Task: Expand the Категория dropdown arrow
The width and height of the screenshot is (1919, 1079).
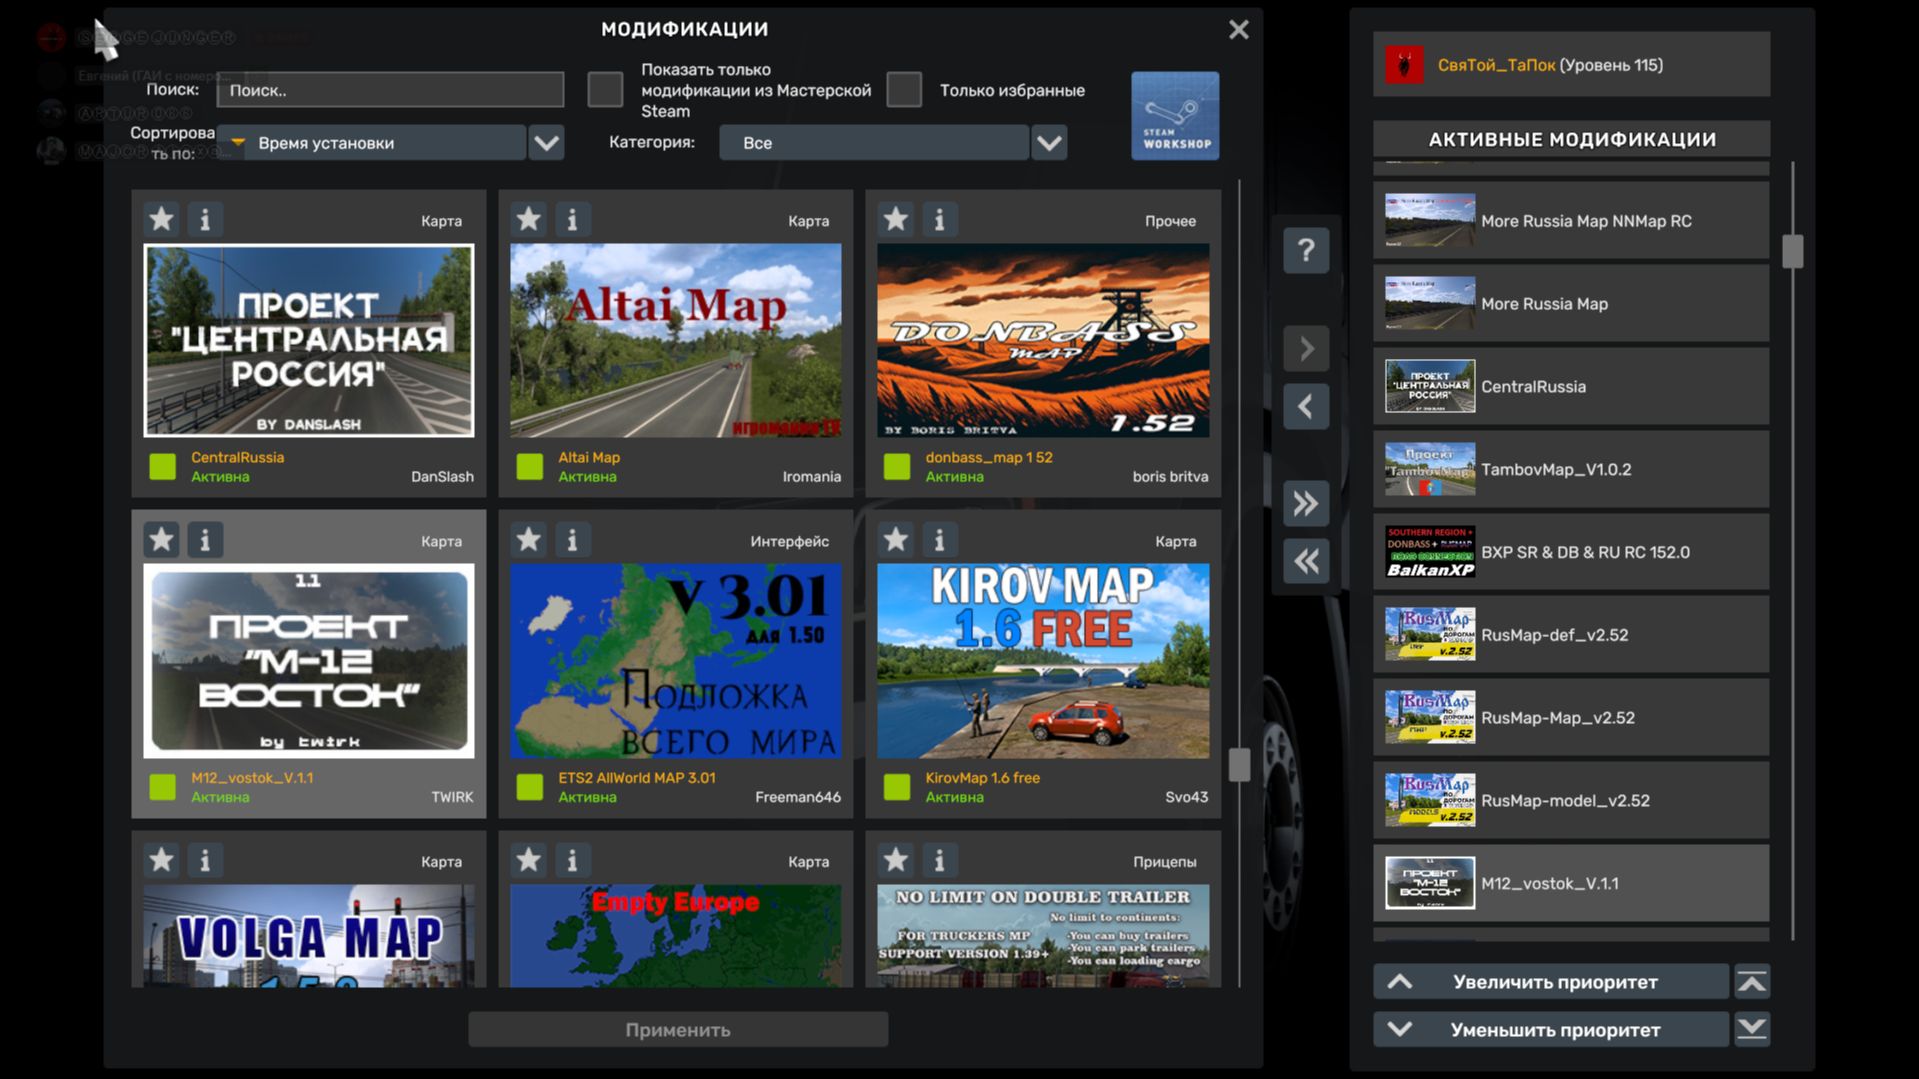Action: tap(1049, 143)
